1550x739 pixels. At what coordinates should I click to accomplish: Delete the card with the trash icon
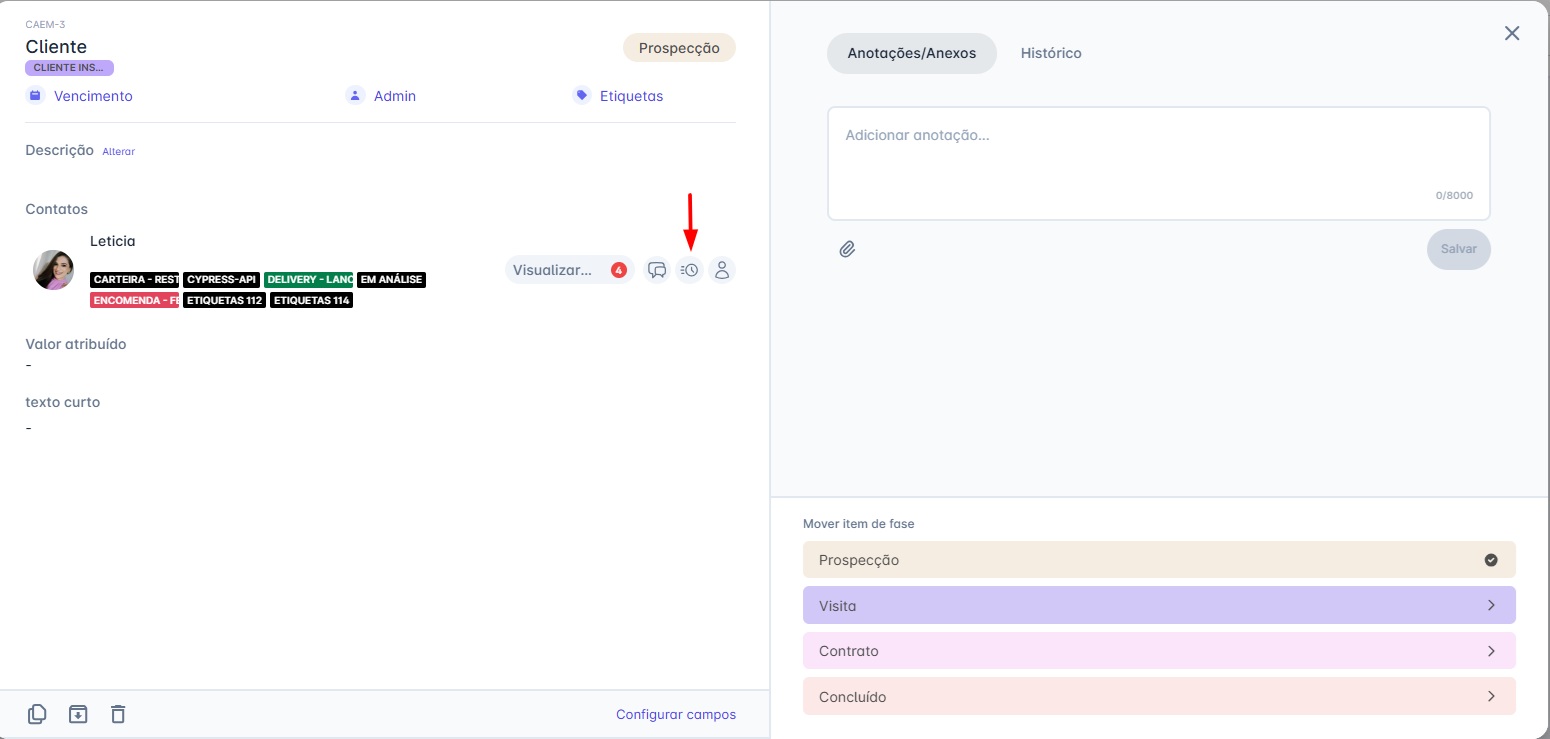coord(118,714)
